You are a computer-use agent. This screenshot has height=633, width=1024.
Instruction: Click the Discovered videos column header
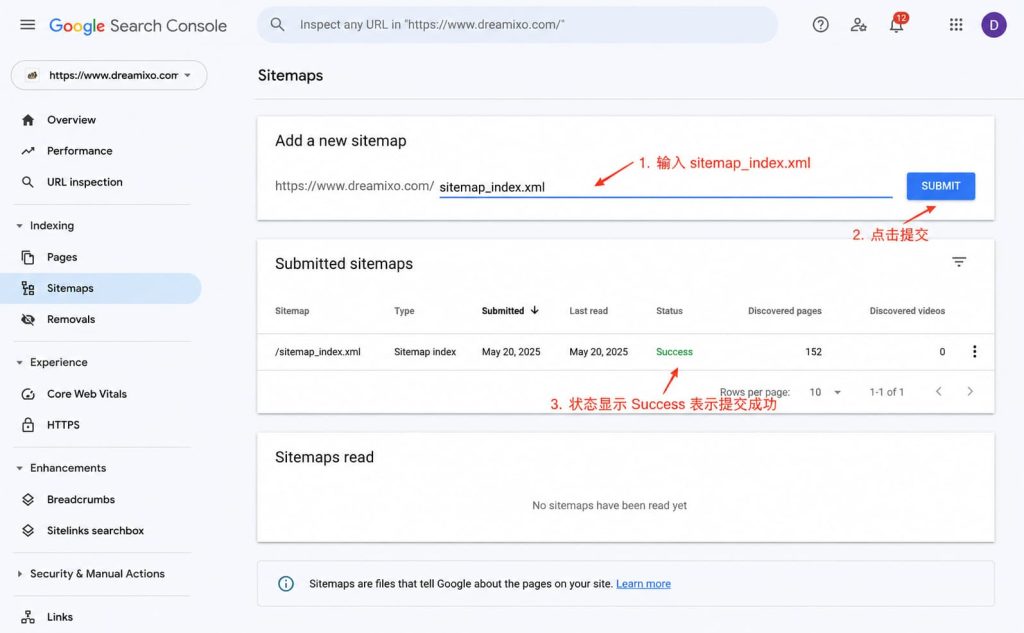(x=907, y=311)
